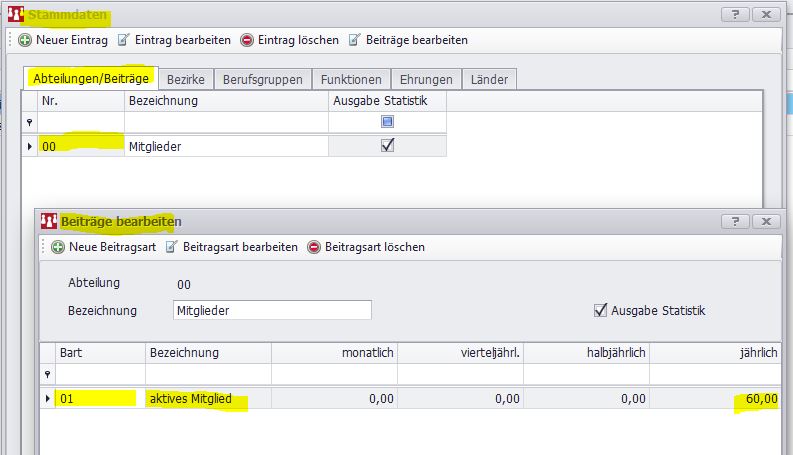Click the Stammdaten window help question mark
Image resolution: width=793 pixels, height=455 pixels.
pyautogui.click(x=735, y=14)
